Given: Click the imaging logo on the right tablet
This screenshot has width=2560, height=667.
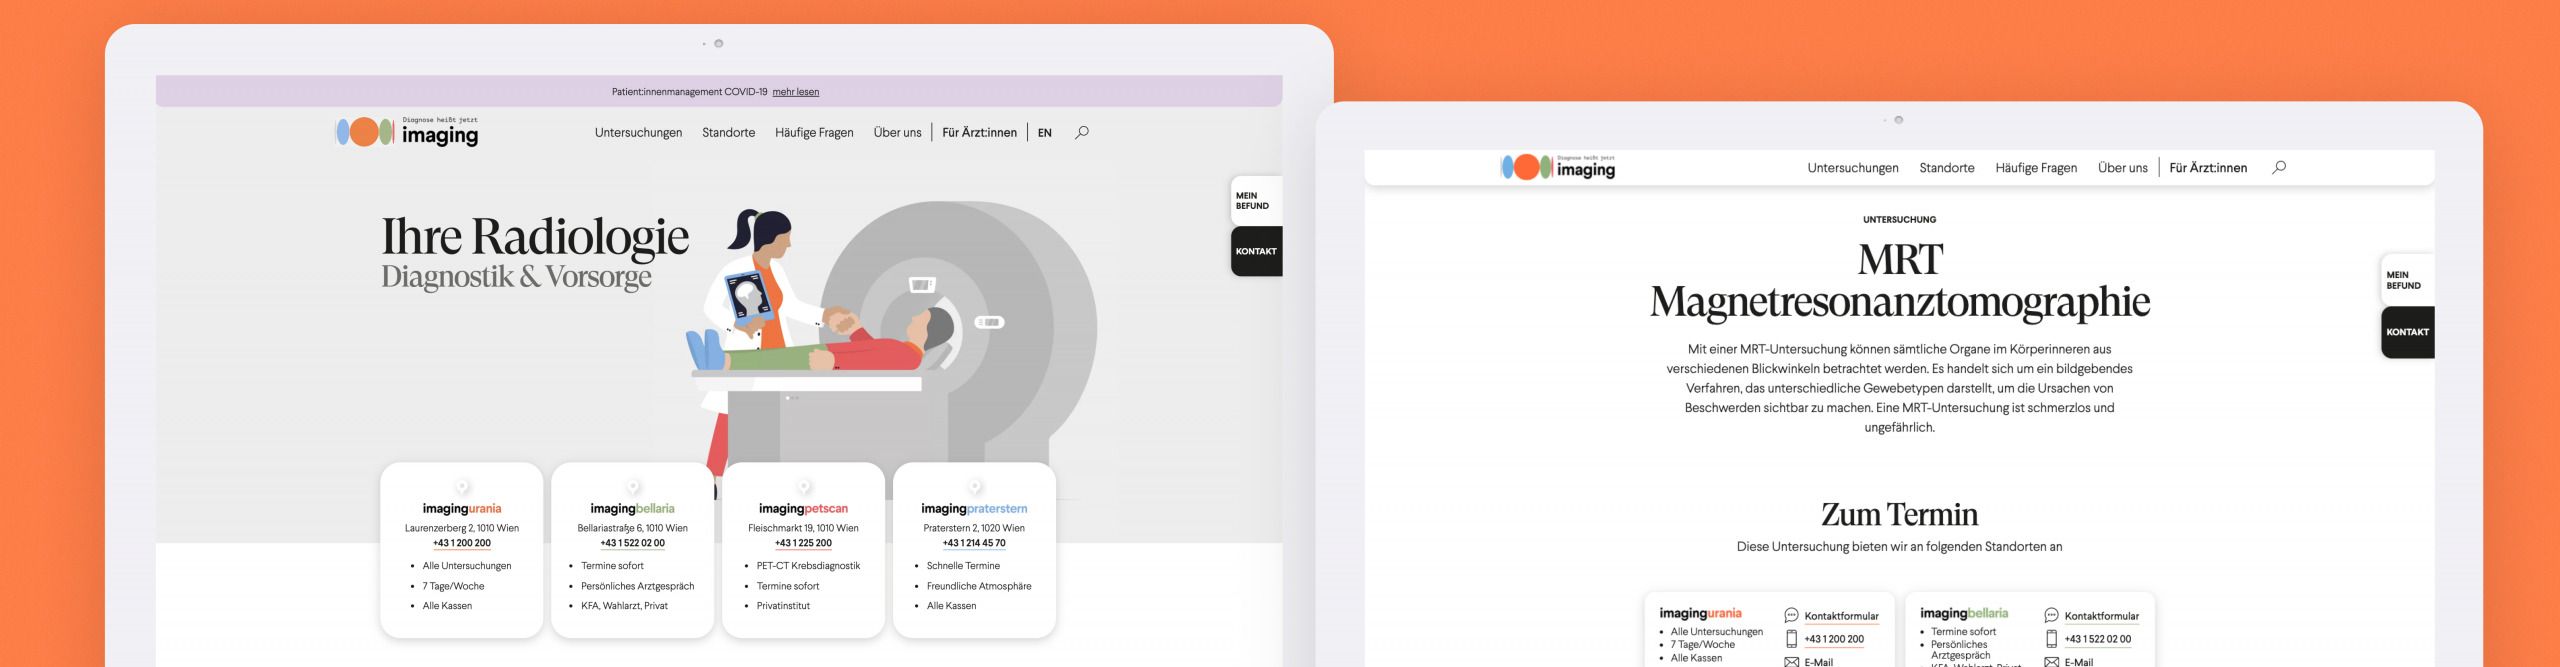Looking at the screenshot, I should point(1558,167).
